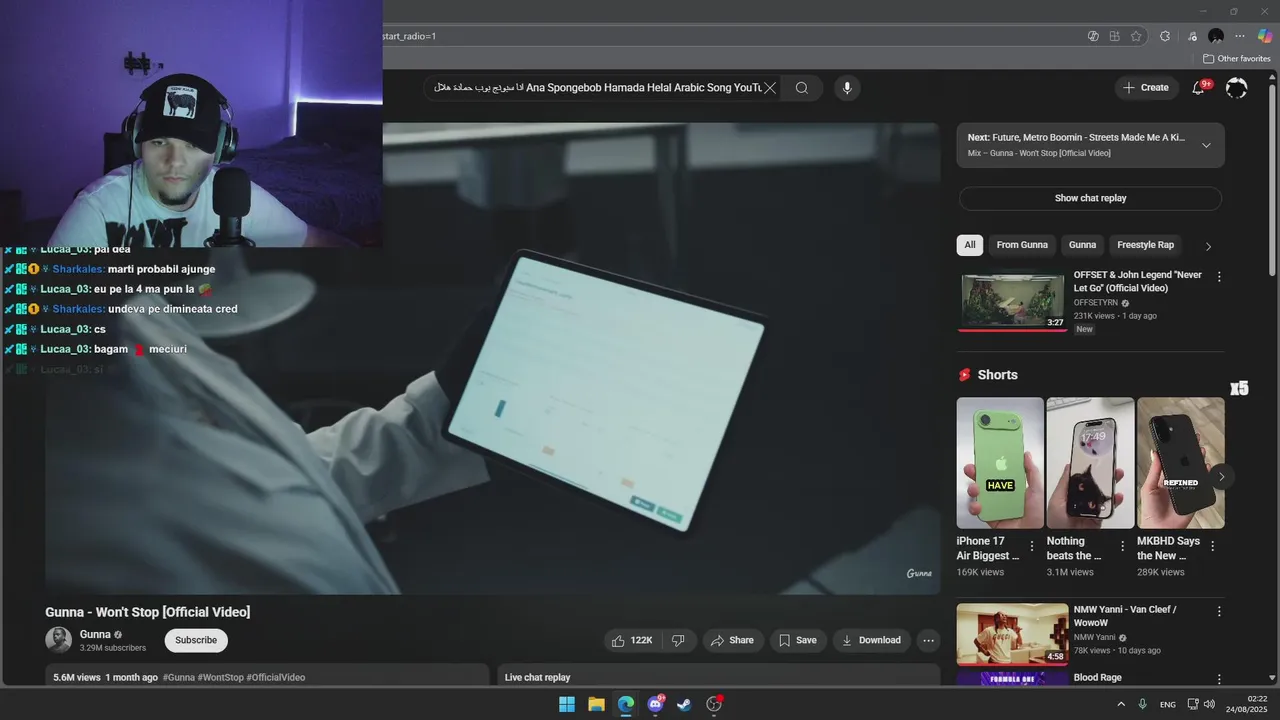Select the From Gunna filter chip
This screenshot has width=1280, height=720.
click(x=1022, y=245)
